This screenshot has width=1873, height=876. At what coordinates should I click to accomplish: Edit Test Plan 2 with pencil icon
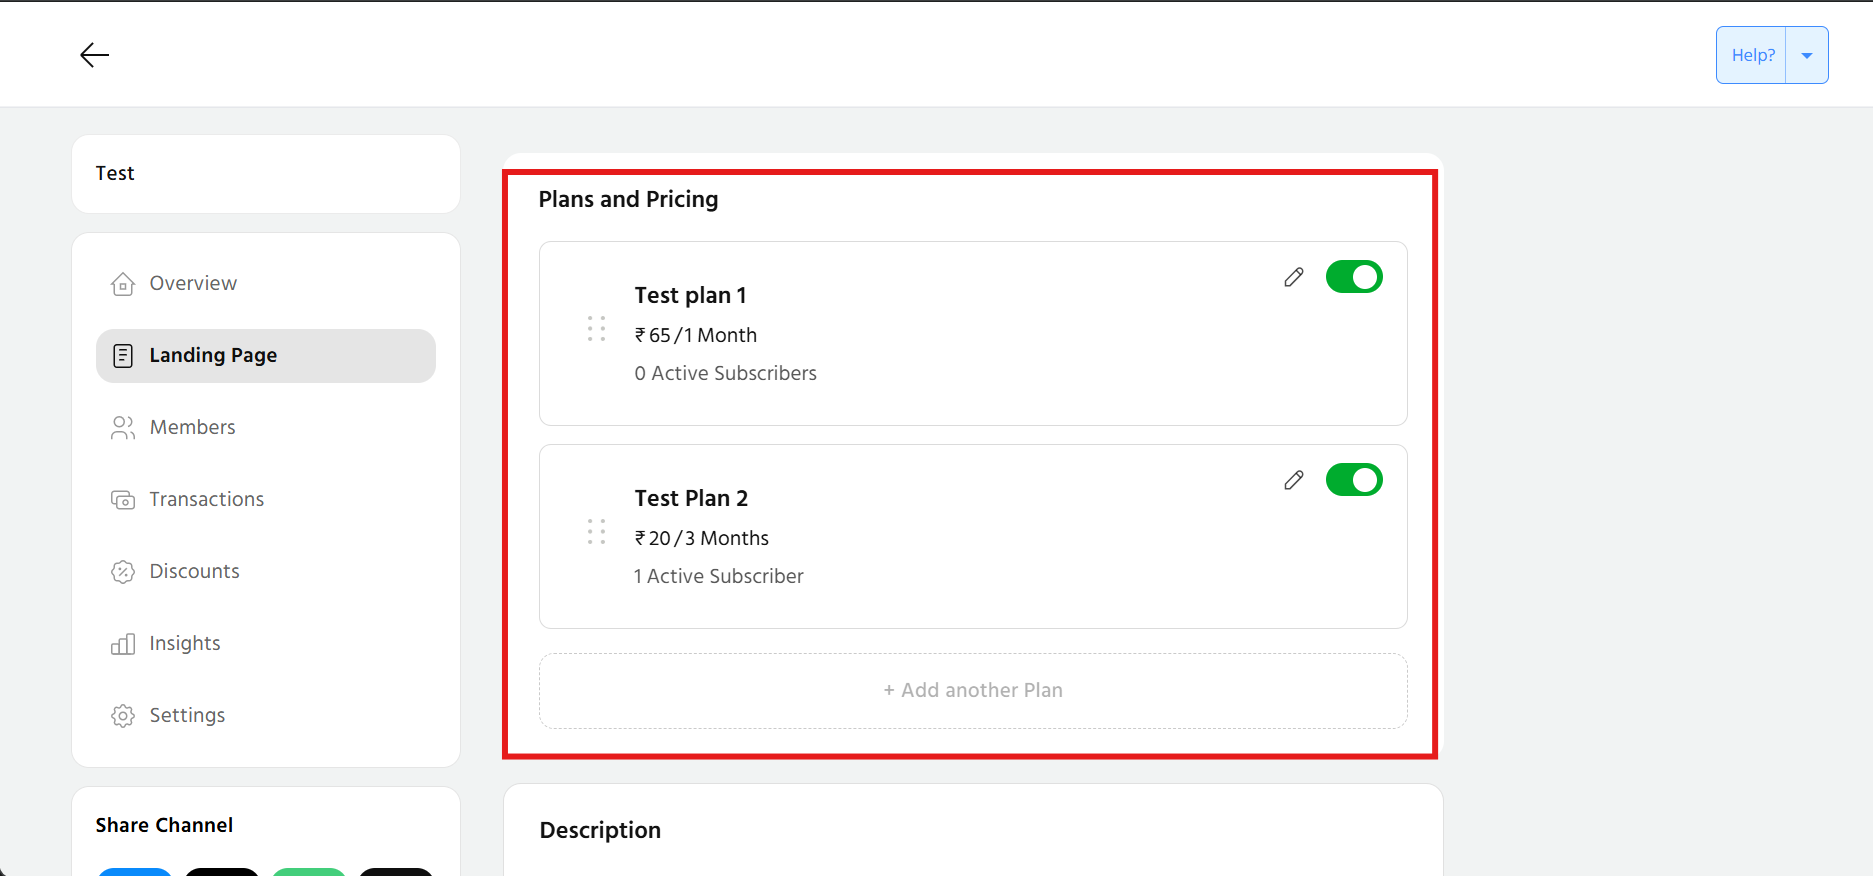point(1293,480)
